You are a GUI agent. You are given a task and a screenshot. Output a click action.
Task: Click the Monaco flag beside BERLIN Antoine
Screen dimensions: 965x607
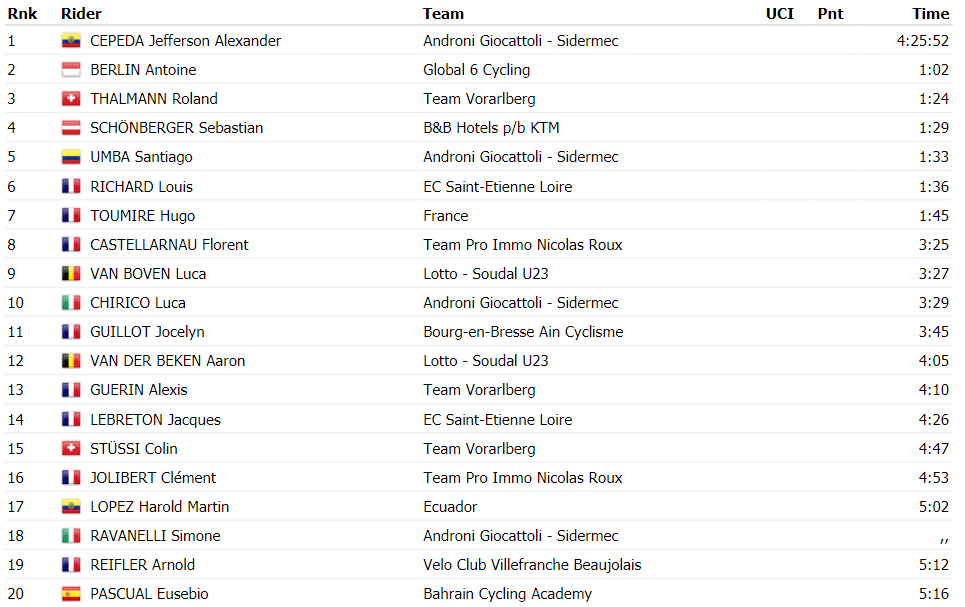click(x=71, y=70)
